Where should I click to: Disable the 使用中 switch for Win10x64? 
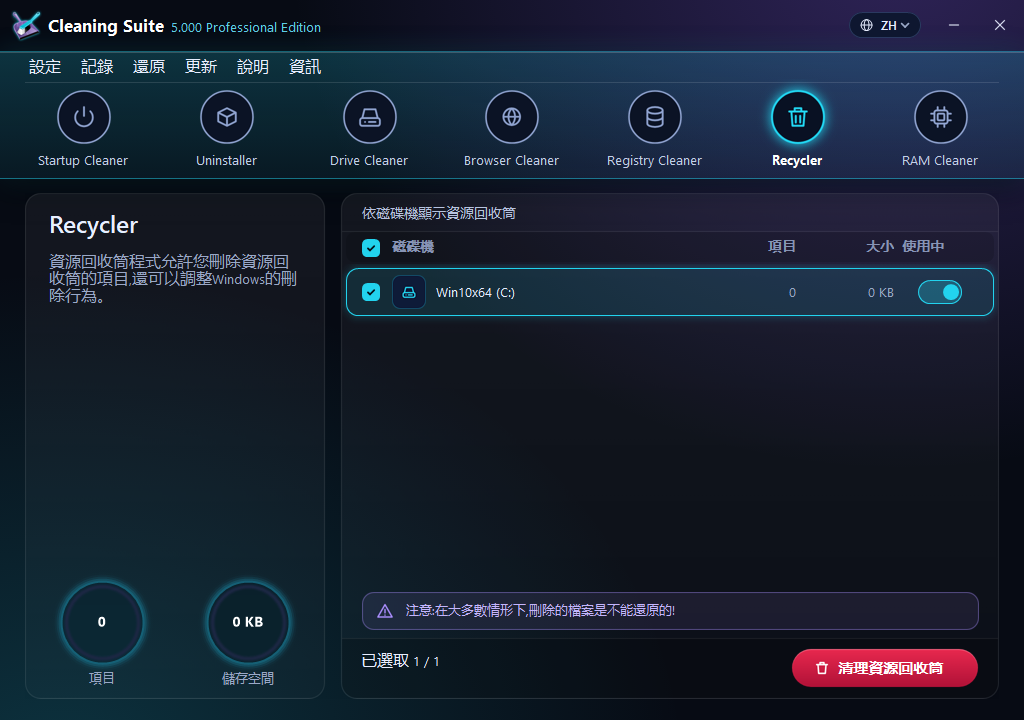click(x=940, y=292)
